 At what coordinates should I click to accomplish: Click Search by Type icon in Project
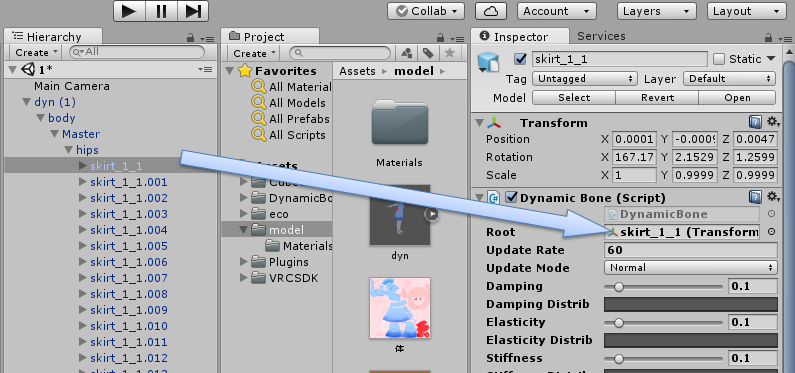point(407,53)
